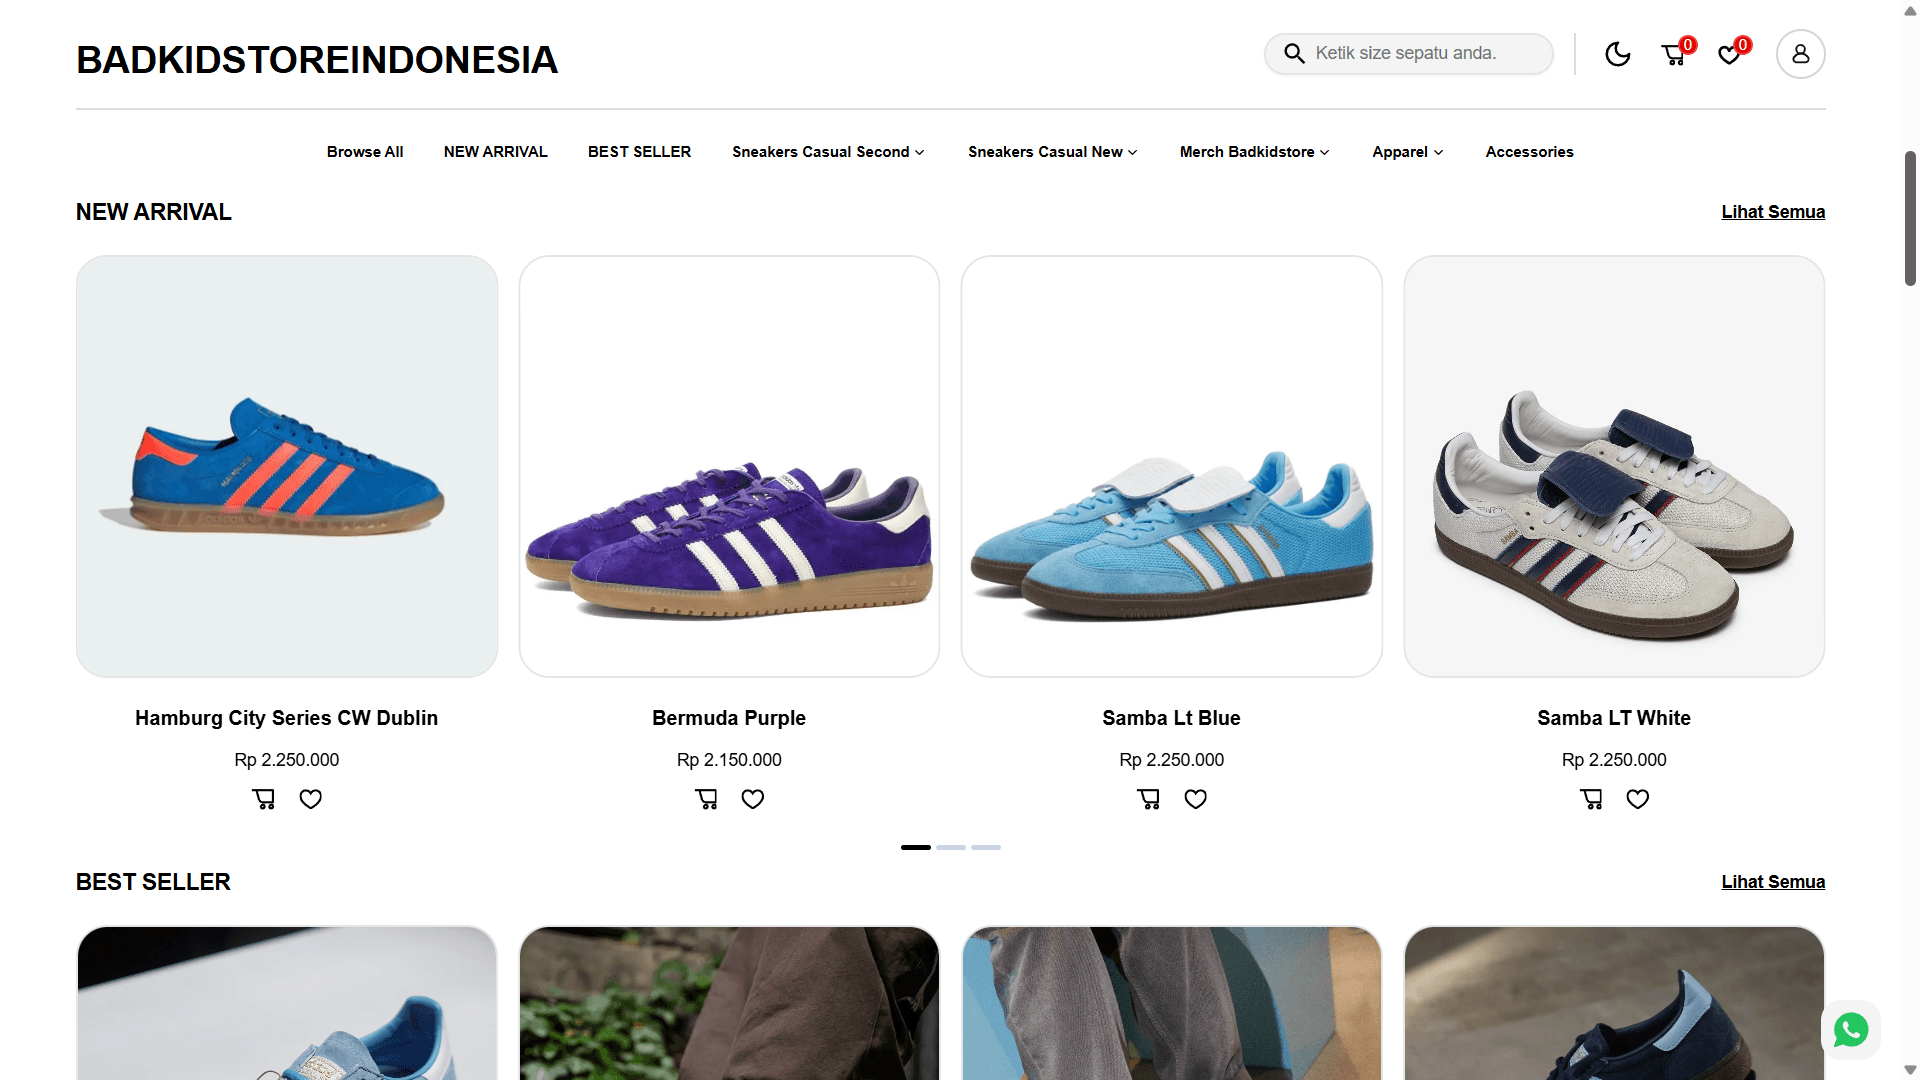The height and width of the screenshot is (1080, 1920).
Task: Open the WhatsApp chat icon
Action: click(1850, 1030)
